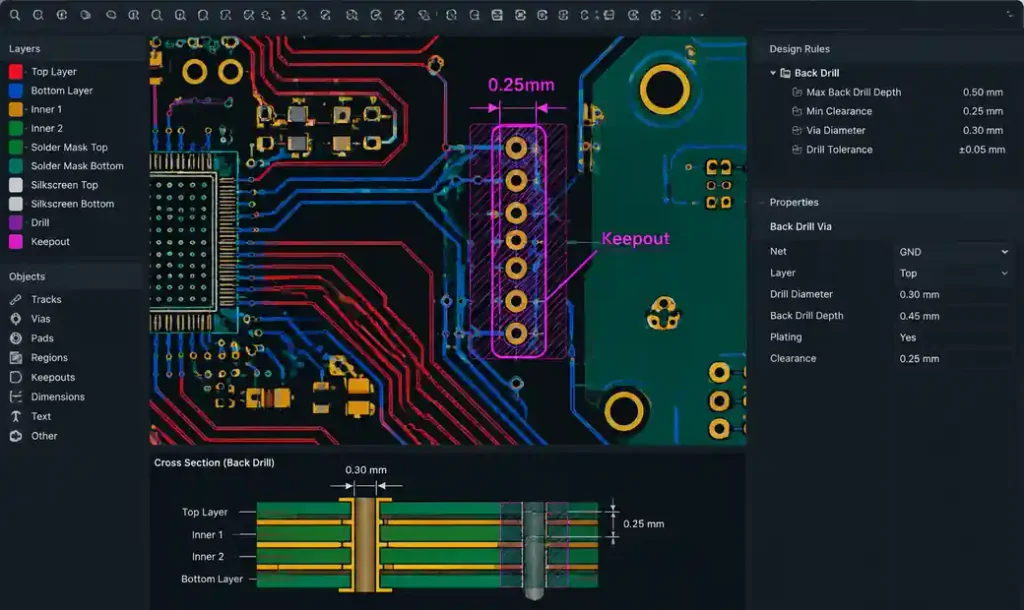The image size is (1024, 610).
Task: Click the Pads icon in Objects panel
Action: [16, 338]
